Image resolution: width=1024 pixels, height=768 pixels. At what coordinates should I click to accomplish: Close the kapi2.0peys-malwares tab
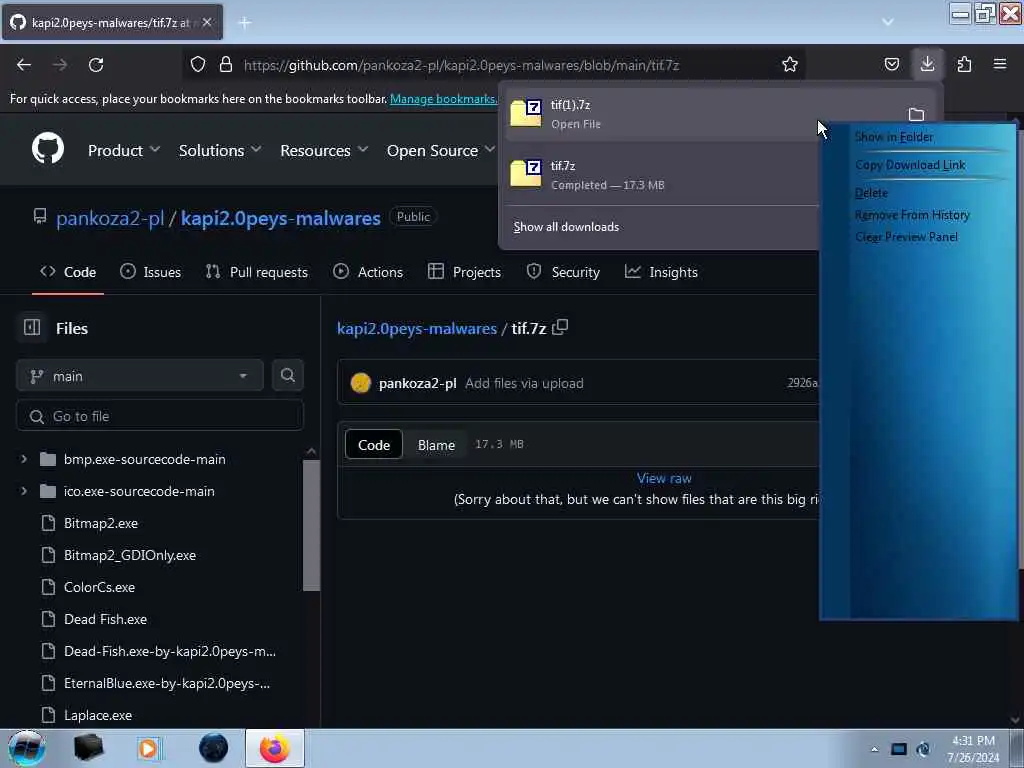(x=207, y=22)
